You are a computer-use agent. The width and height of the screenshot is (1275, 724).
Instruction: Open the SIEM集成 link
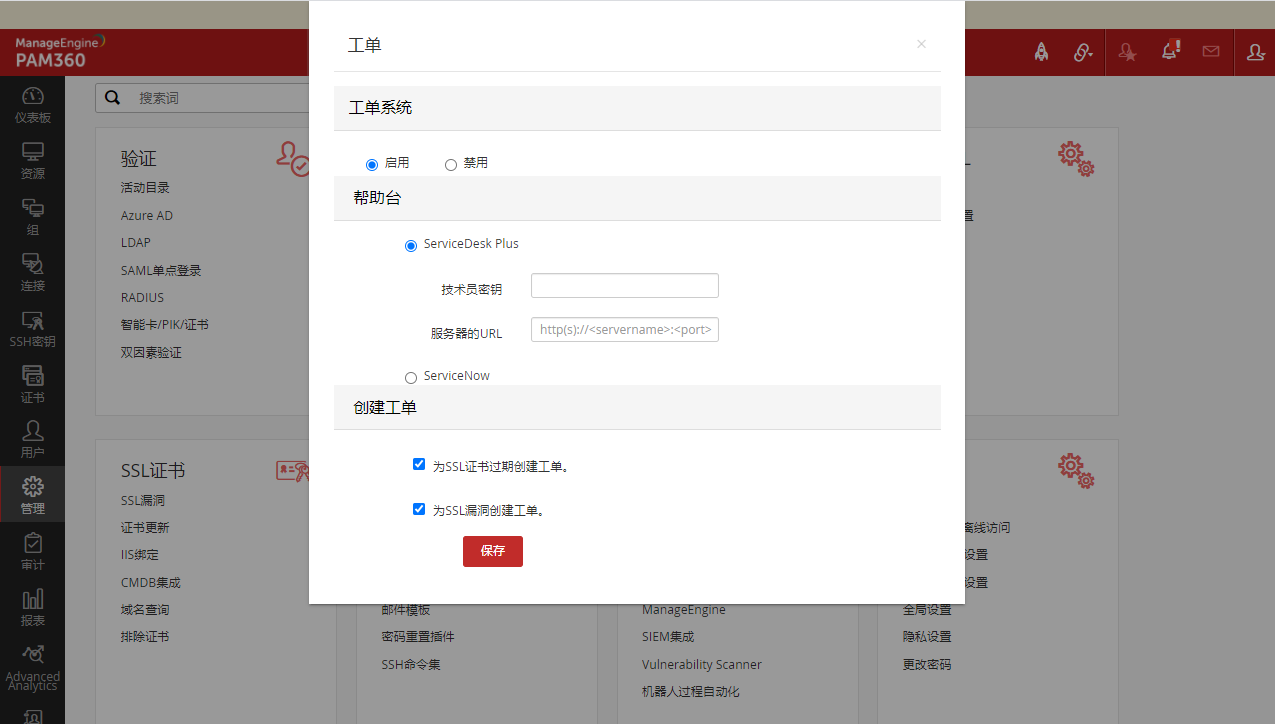click(668, 636)
